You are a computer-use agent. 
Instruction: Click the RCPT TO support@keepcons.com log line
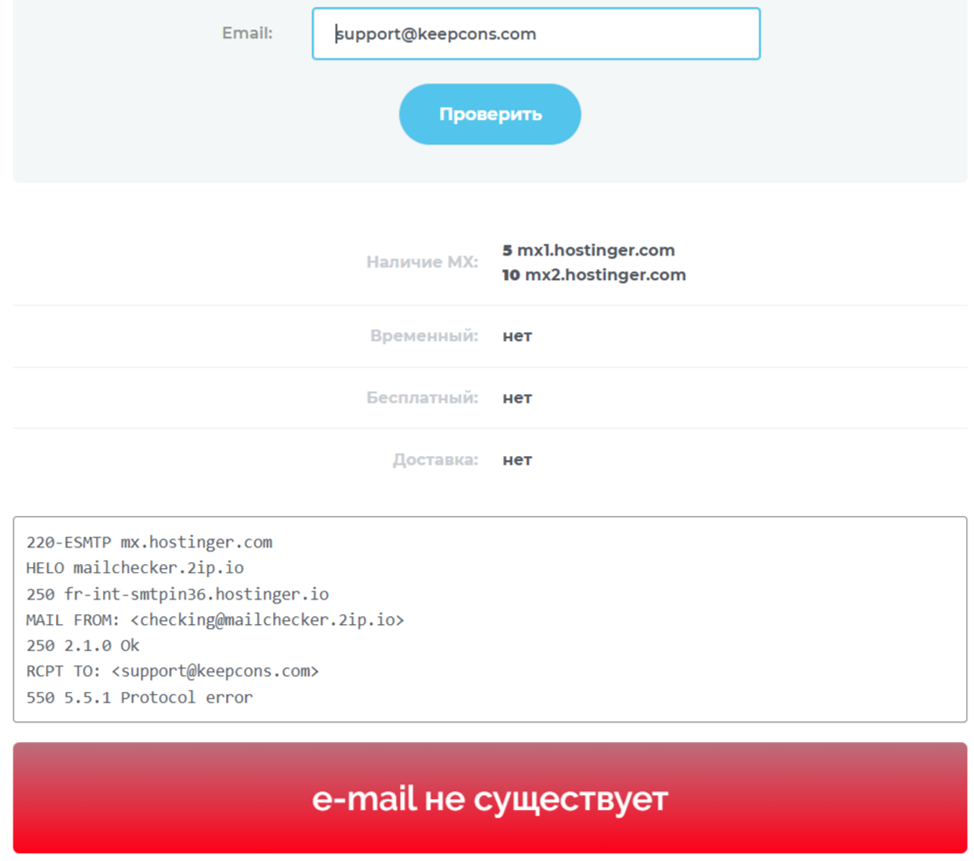tap(172, 671)
